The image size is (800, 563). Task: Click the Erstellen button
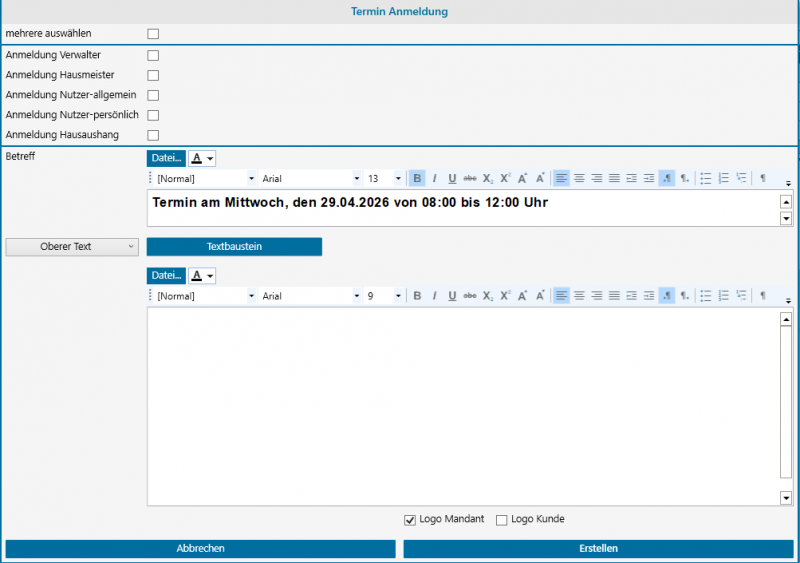[598, 549]
